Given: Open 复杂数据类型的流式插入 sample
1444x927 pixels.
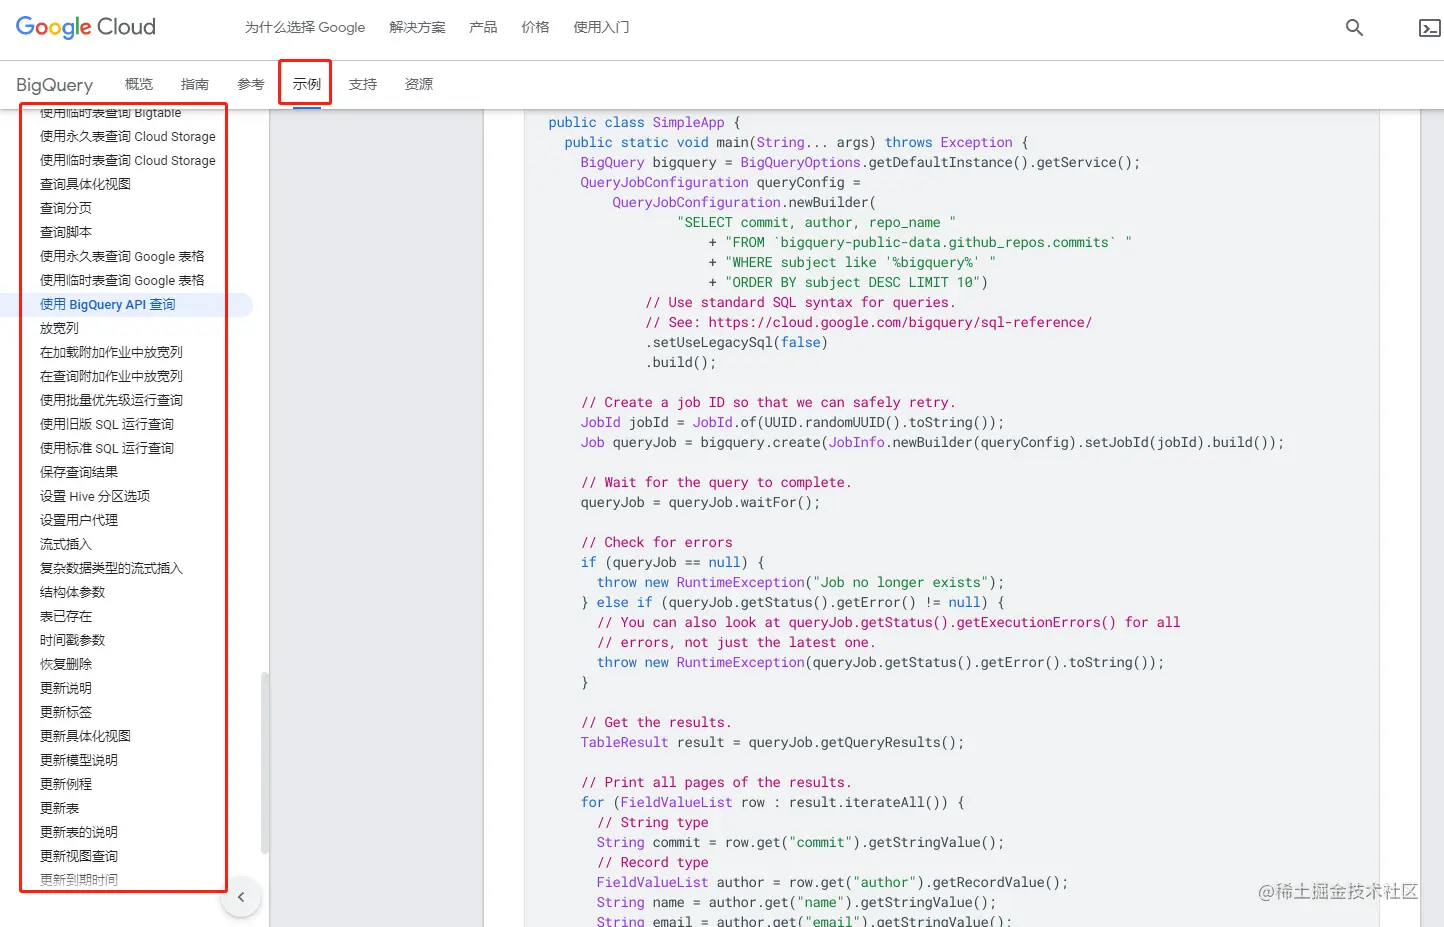Looking at the screenshot, I should point(111,568).
